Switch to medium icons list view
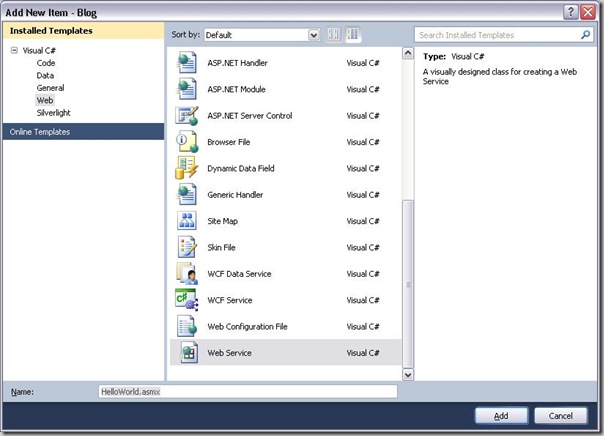This screenshot has height=436, width=604. click(352, 35)
